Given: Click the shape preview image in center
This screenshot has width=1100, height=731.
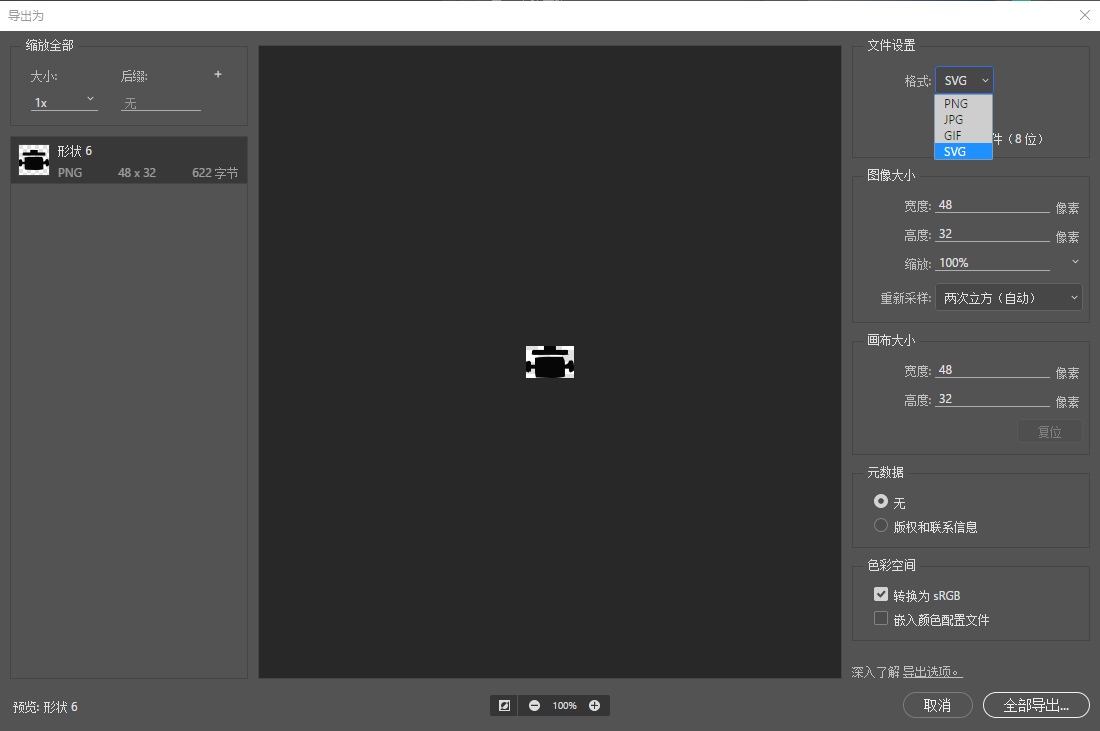Looking at the screenshot, I should coord(550,362).
